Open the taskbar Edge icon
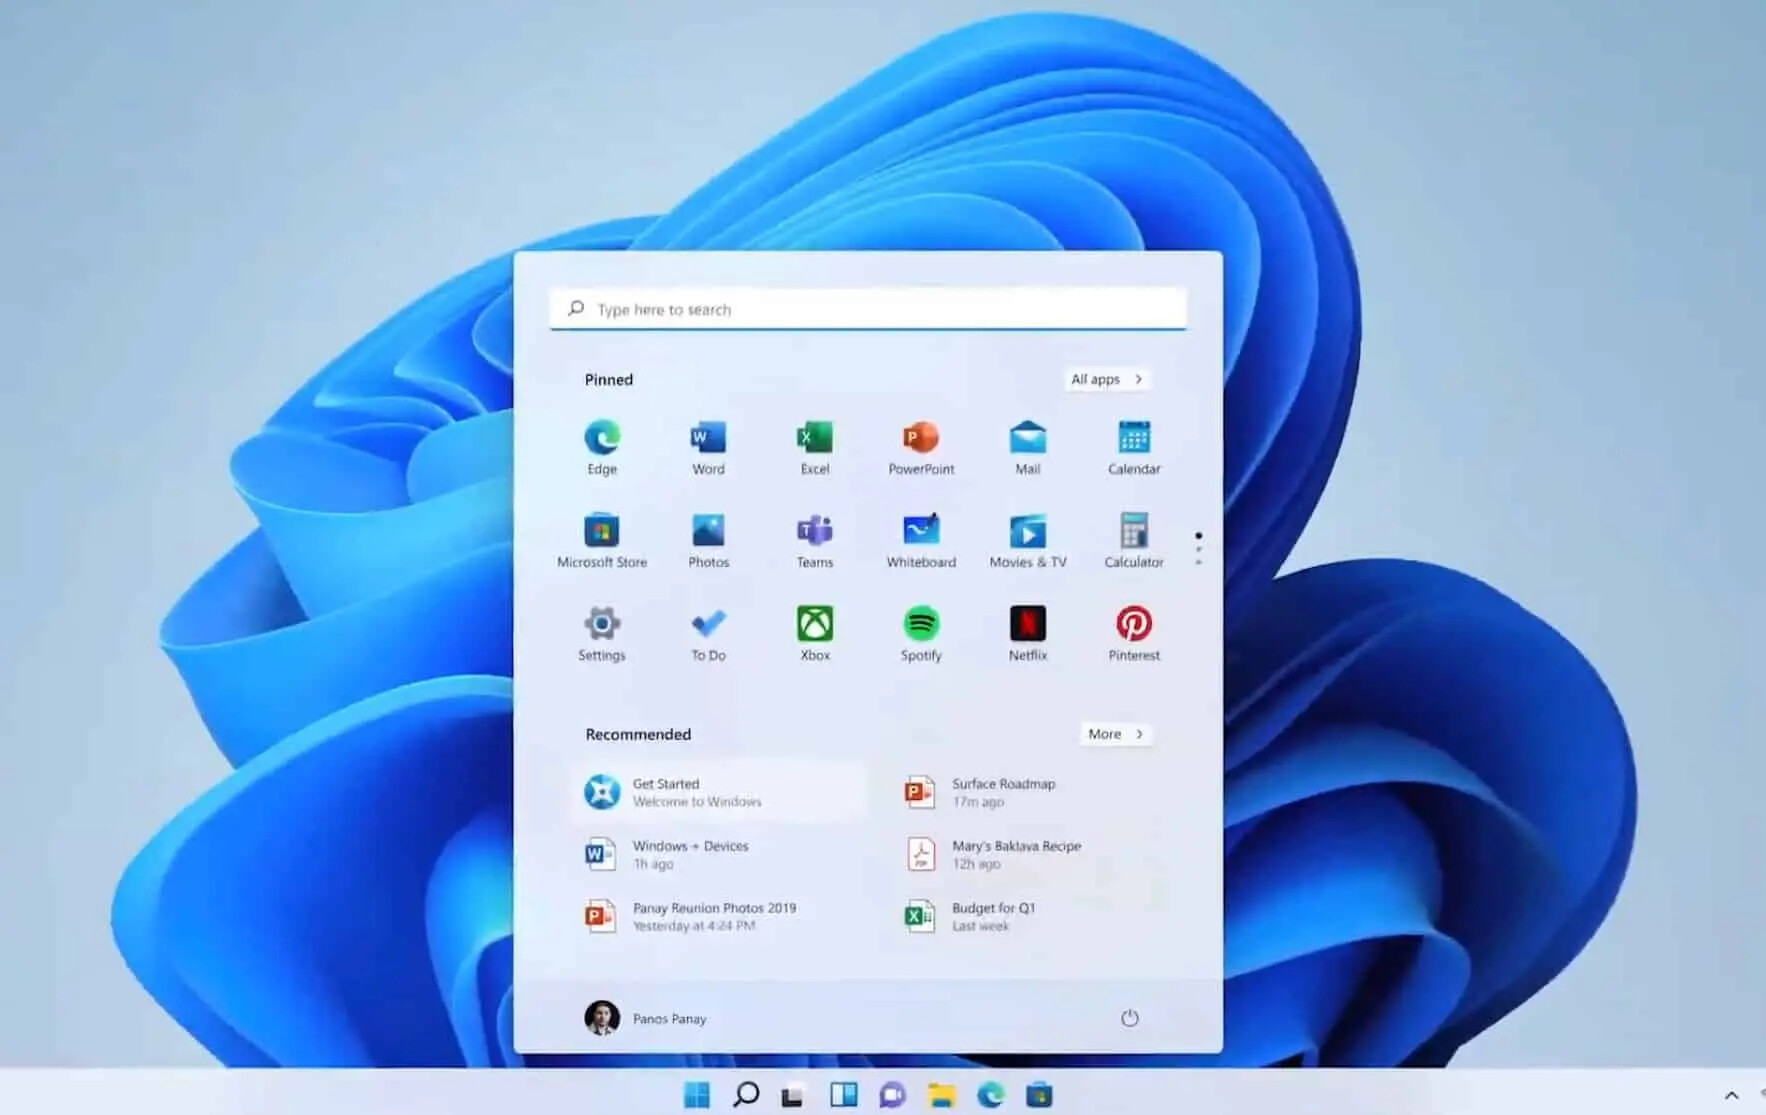1766x1115 pixels. [x=990, y=1095]
